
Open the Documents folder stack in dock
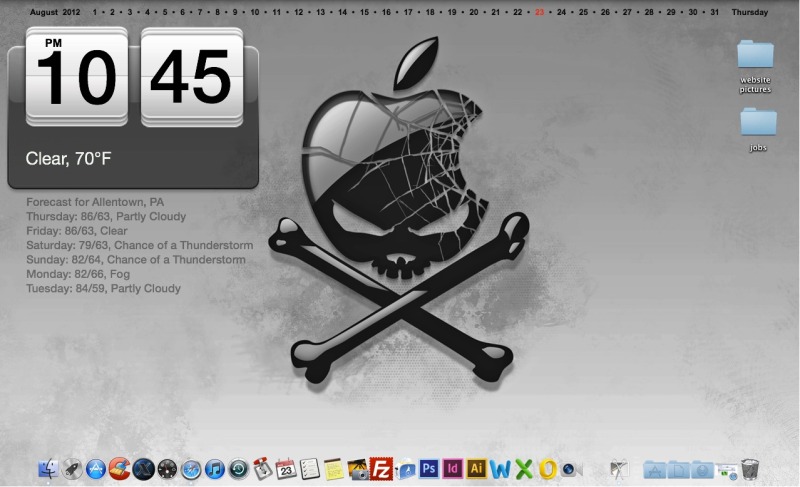[679, 470]
